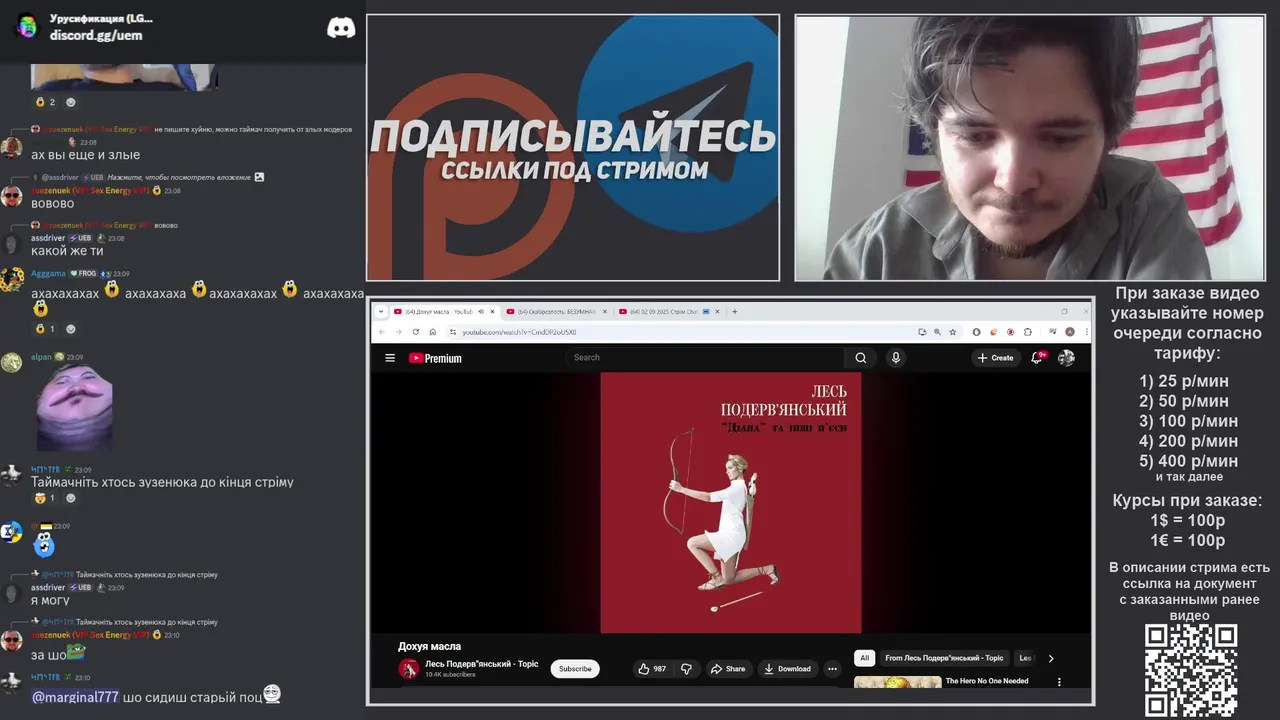Click the YouTube Premium logo

[x=435, y=358]
